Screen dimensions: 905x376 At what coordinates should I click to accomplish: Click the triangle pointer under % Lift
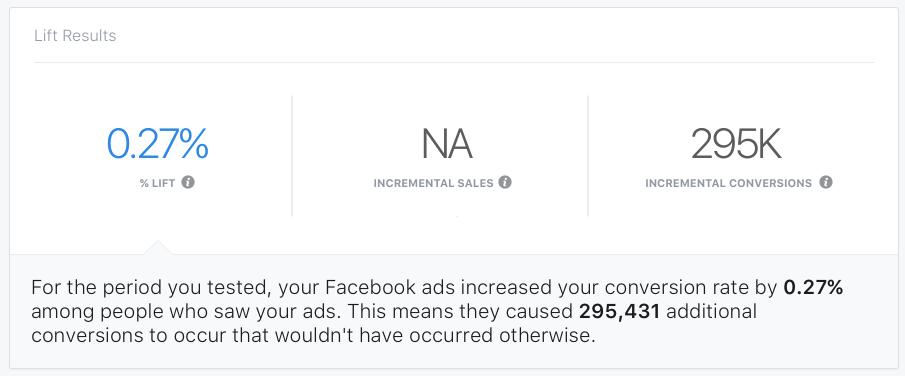click(x=157, y=247)
